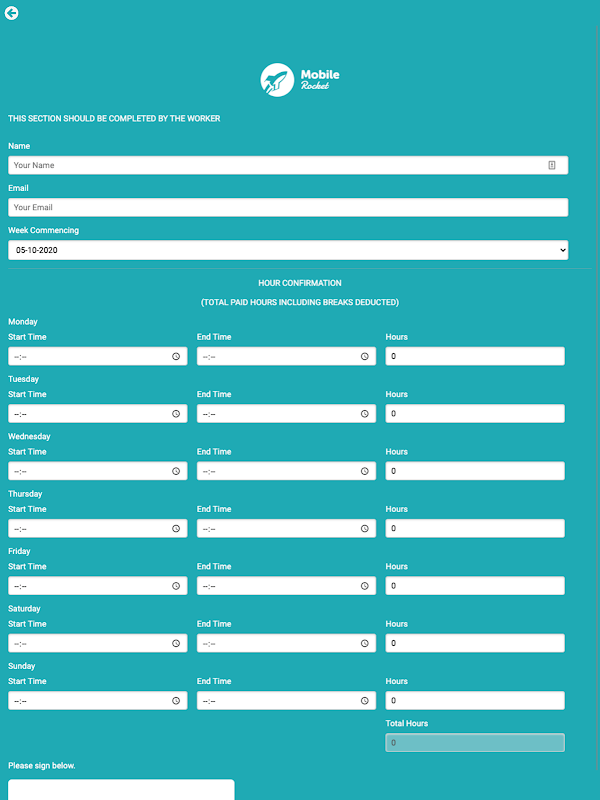Open the Week Commencing dropdown

(x=288, y=250)
